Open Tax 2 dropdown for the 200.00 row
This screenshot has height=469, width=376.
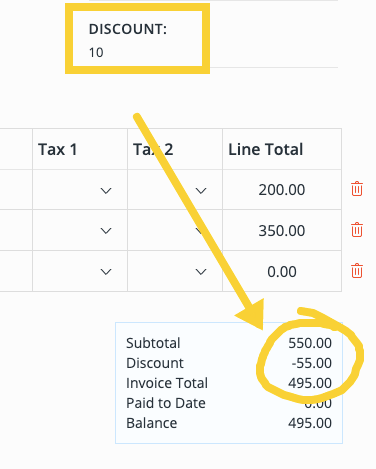point(175,190)
